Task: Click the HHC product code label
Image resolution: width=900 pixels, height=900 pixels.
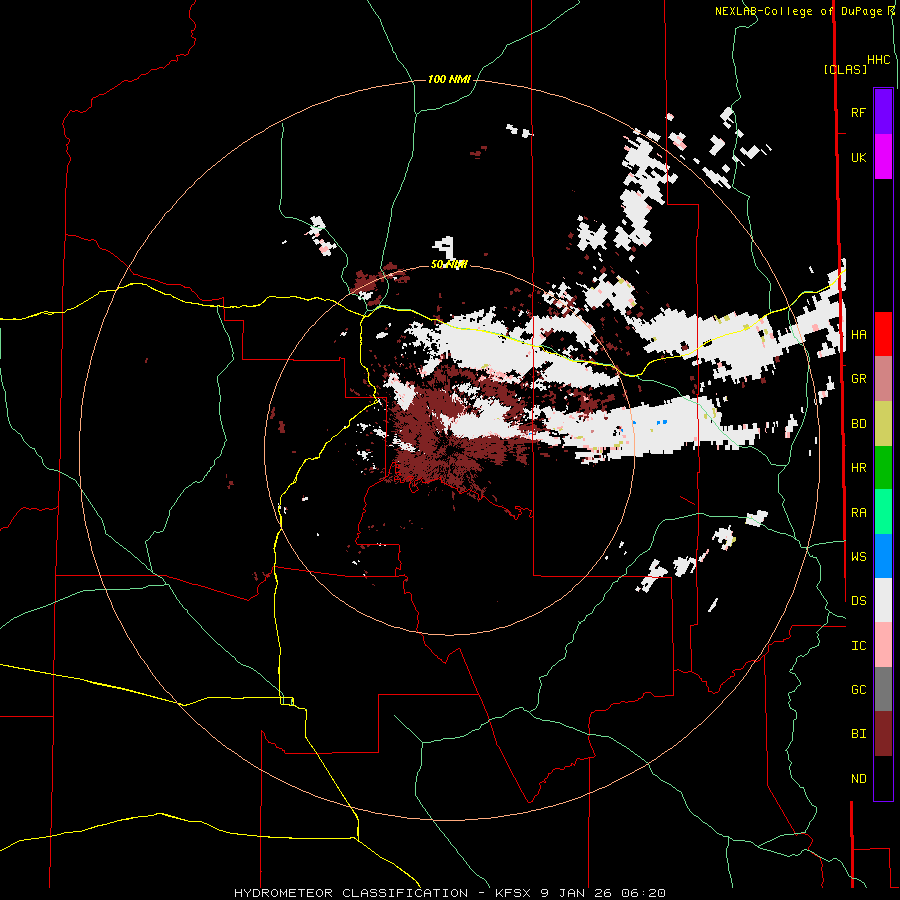Action: [x=879, y=60]
